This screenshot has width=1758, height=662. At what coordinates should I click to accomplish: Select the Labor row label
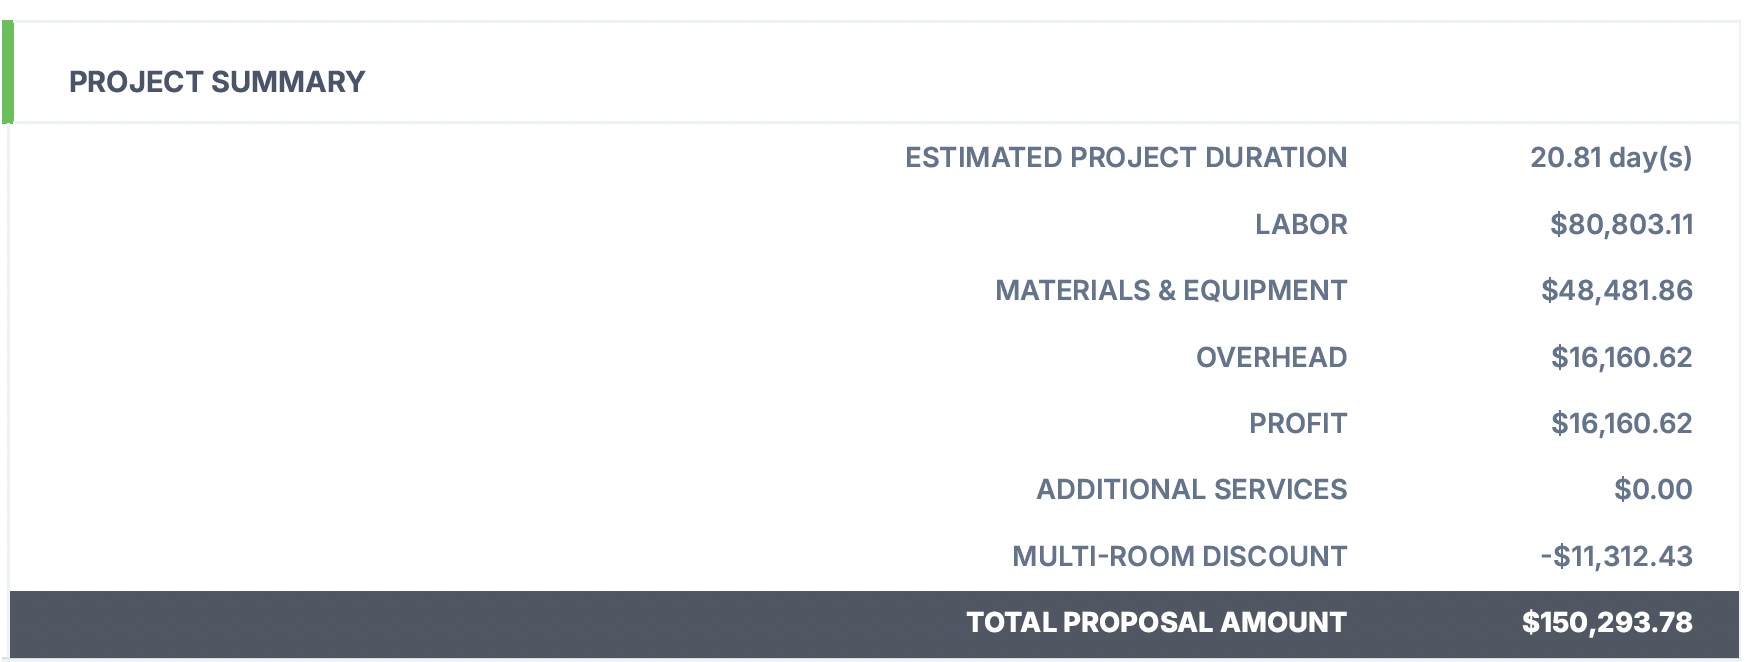pos(1301,224)
